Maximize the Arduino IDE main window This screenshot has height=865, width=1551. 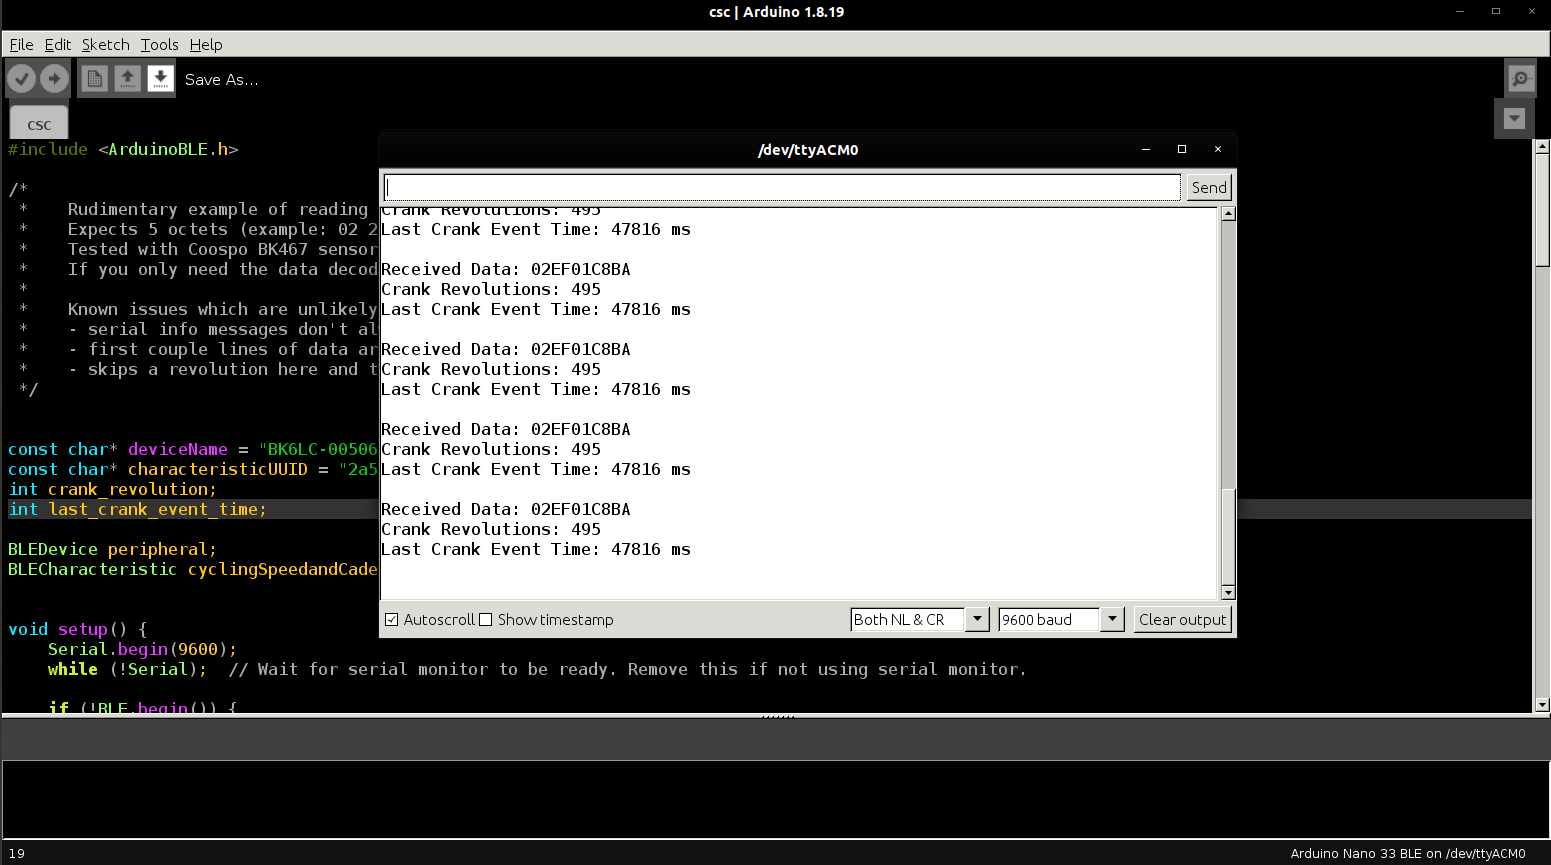[1496, 11]
